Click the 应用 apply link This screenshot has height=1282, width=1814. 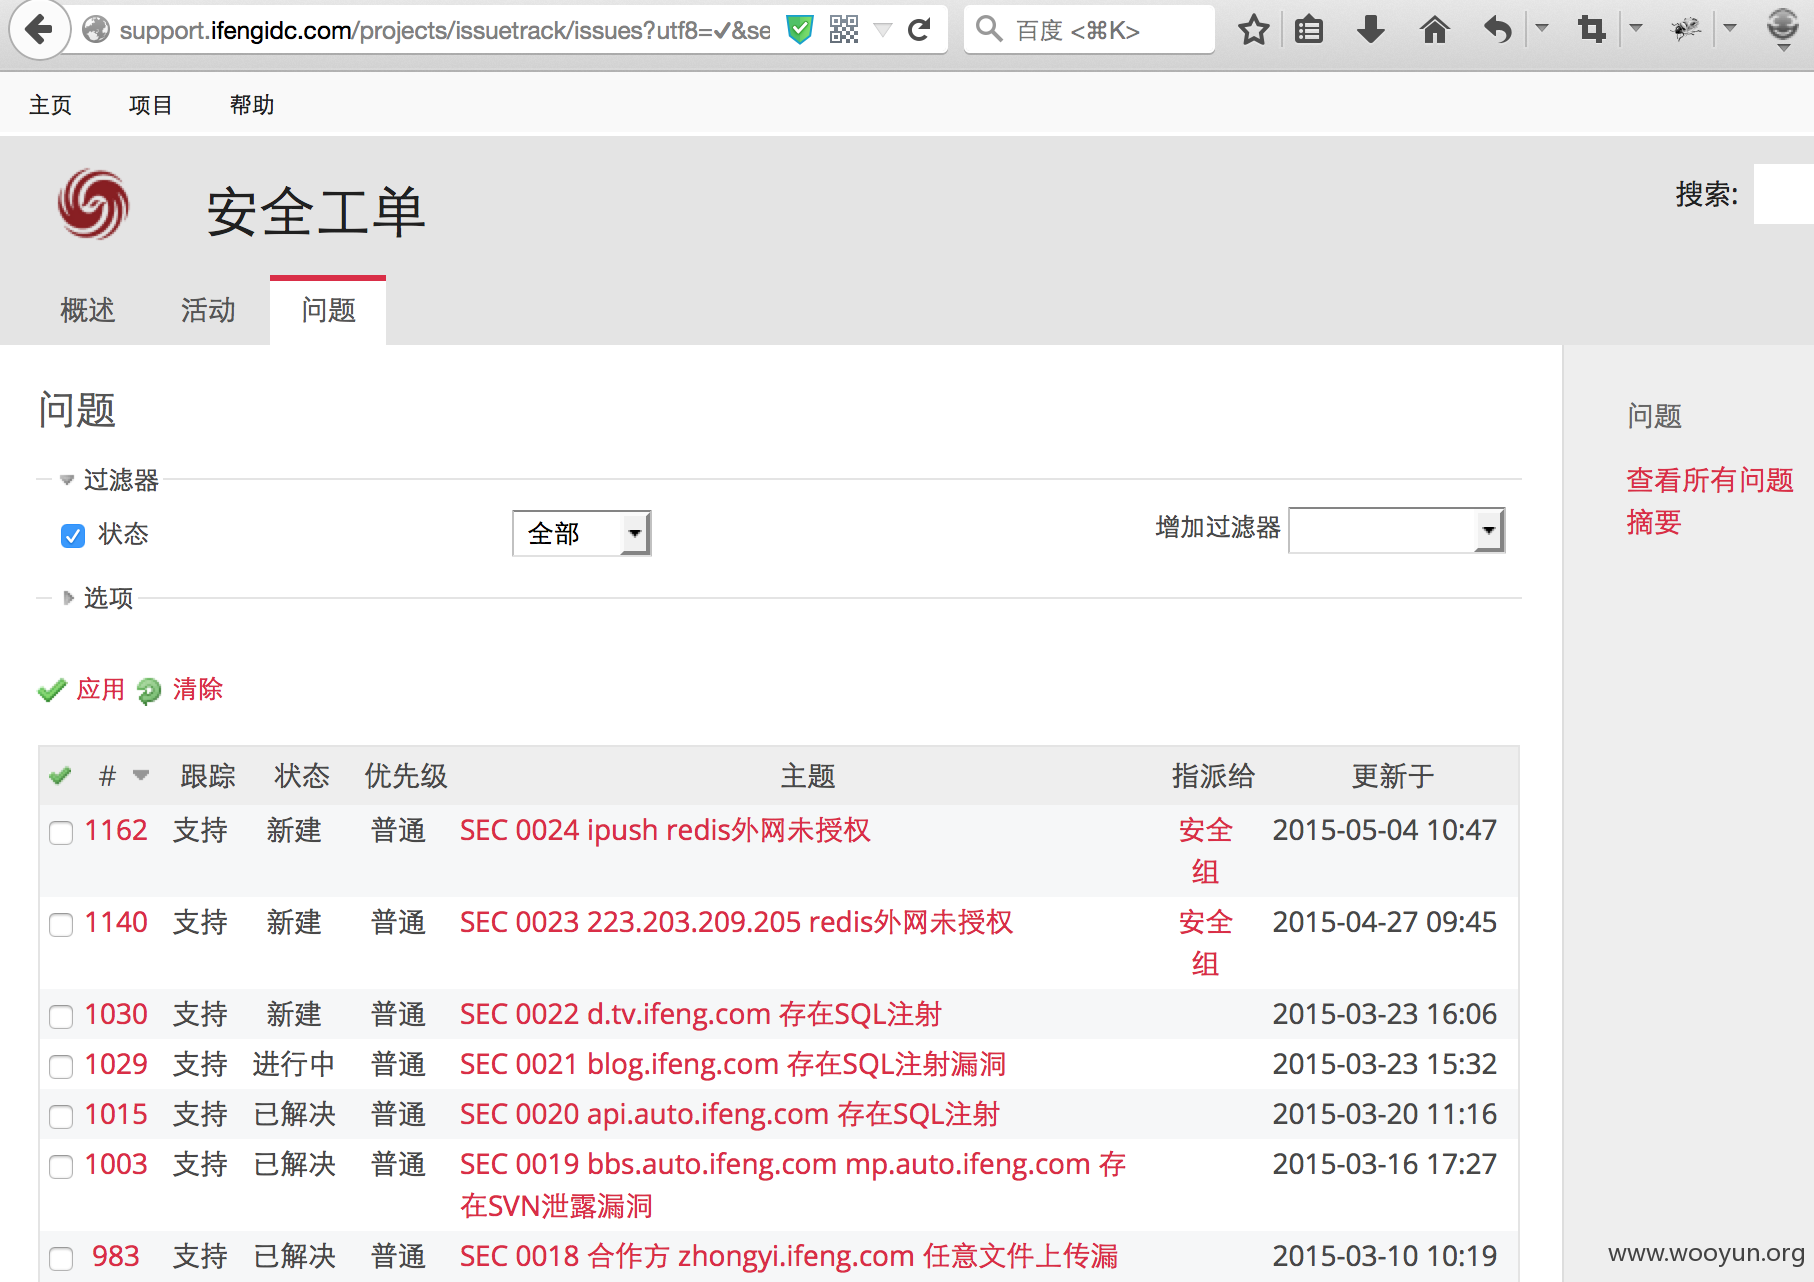100,689
